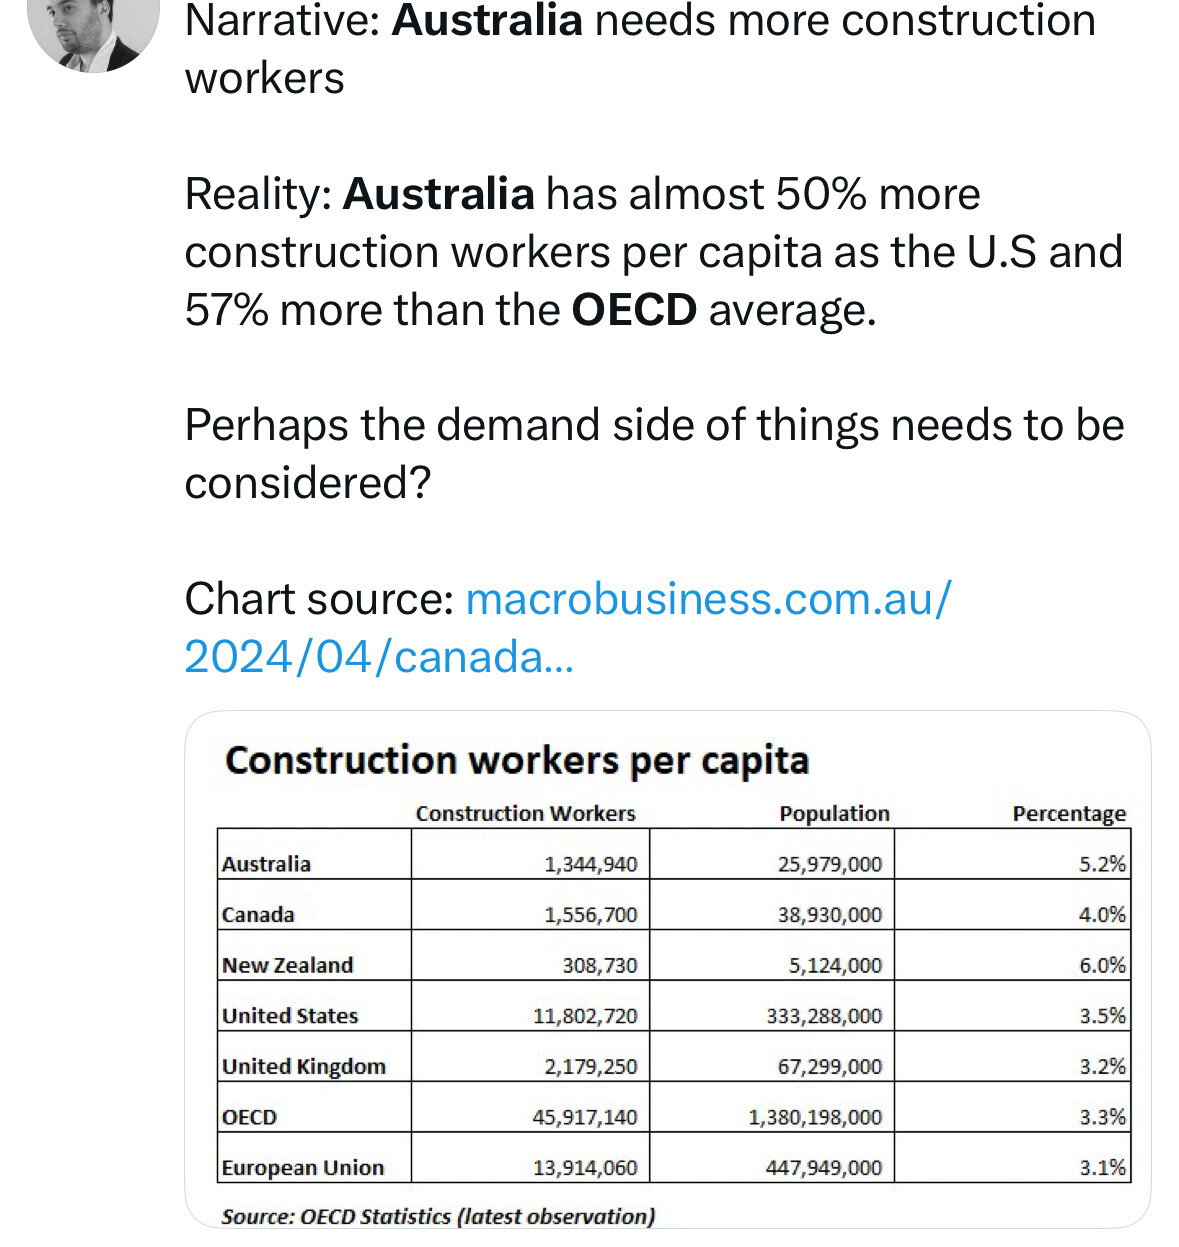
Task: Select the European Union row label
Action: (x=303, y=1167)
